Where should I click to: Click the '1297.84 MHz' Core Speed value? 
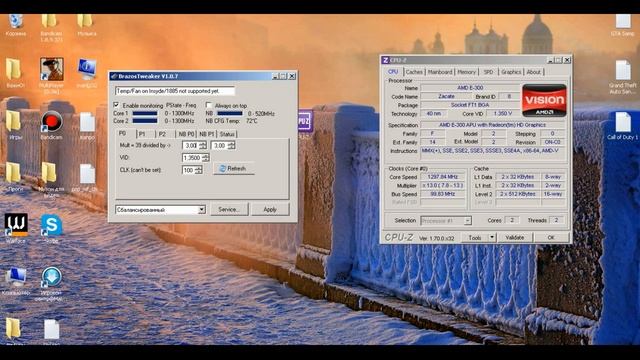click(x=443, y=177)
